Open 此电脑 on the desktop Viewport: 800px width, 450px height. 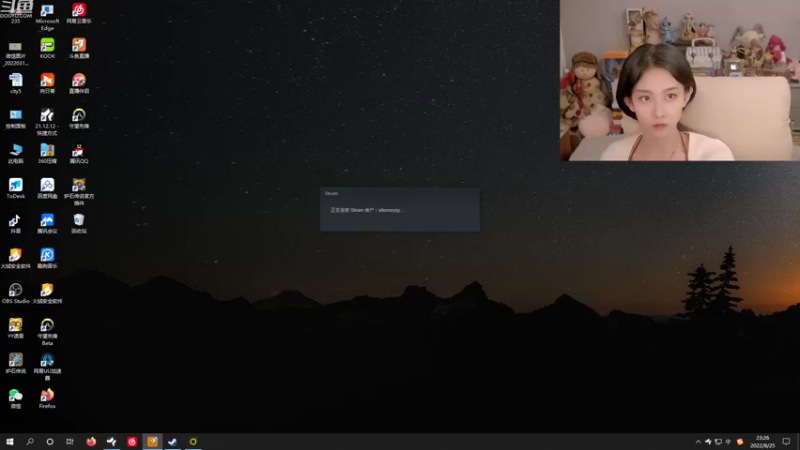(x=16, y=154)
